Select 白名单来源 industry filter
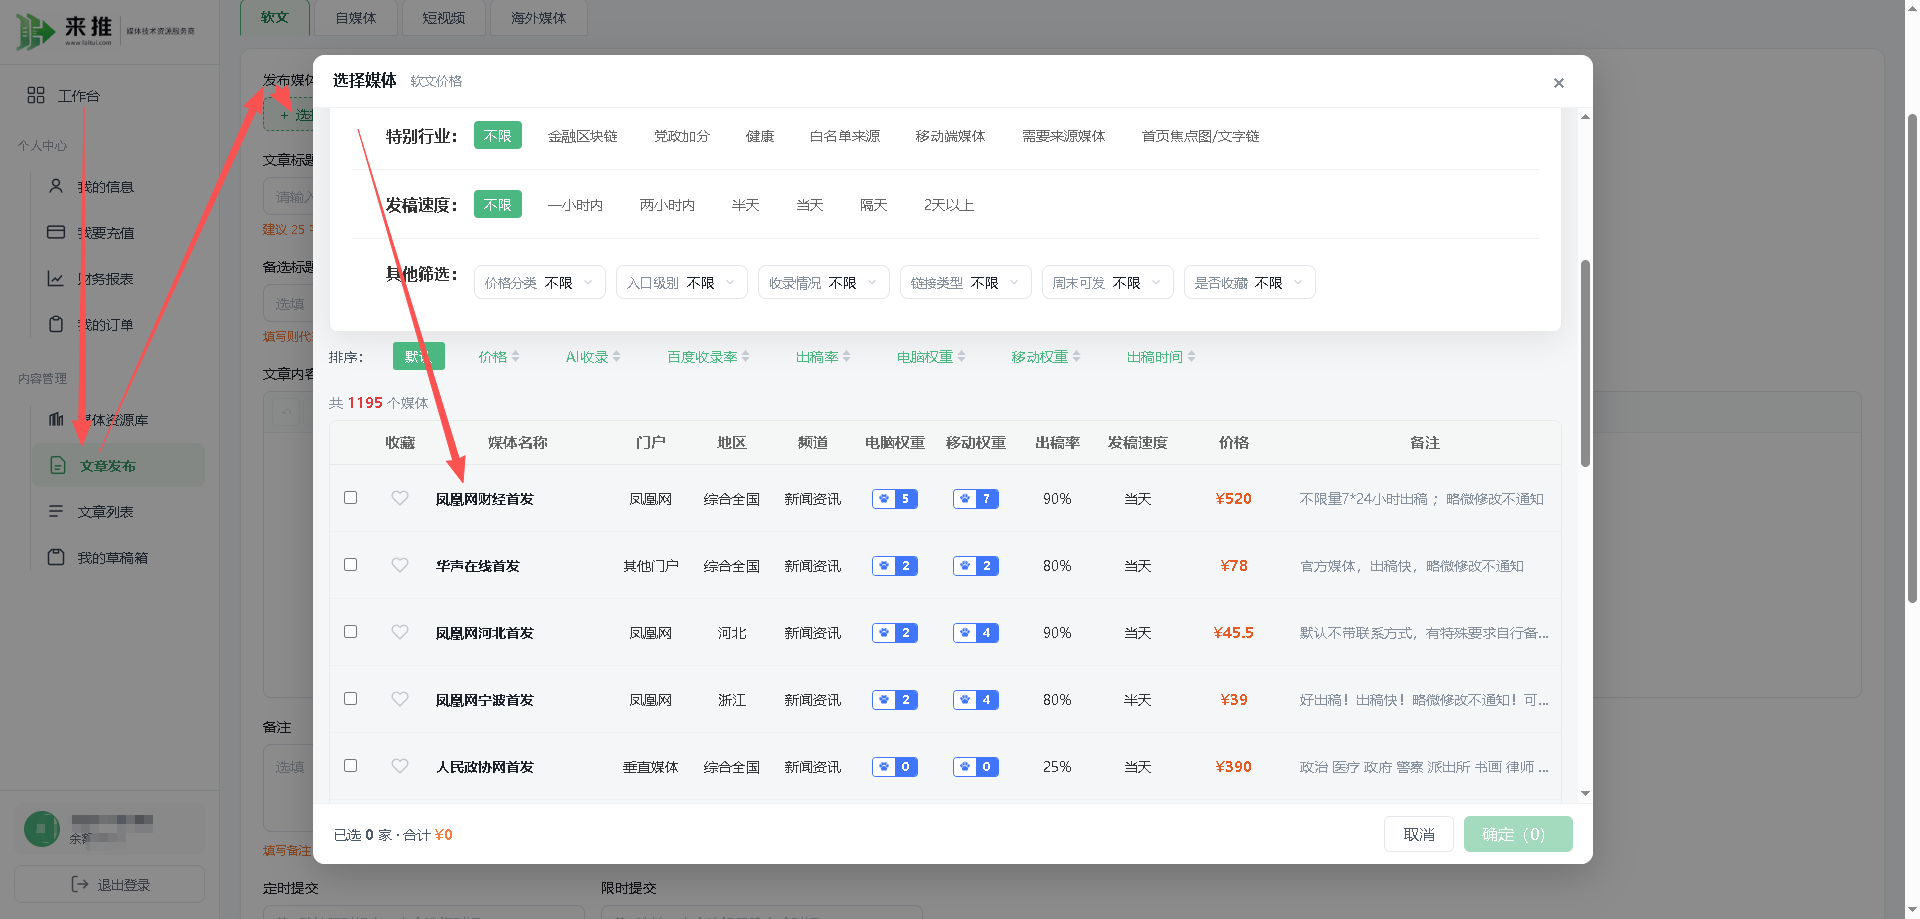The width and height of the screenshot is (1920, 919). [845, 136]
